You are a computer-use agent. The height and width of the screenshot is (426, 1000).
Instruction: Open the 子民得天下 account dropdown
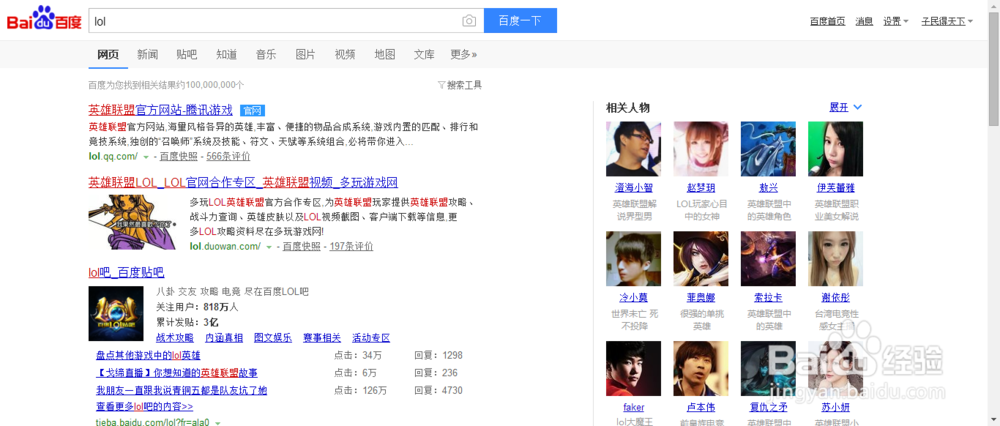point(947,21)
